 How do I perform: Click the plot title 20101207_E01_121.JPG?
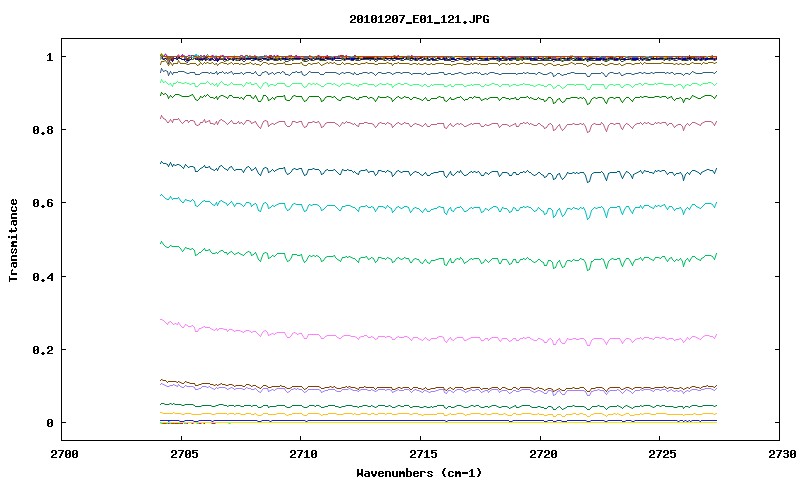tap(419, 19)
